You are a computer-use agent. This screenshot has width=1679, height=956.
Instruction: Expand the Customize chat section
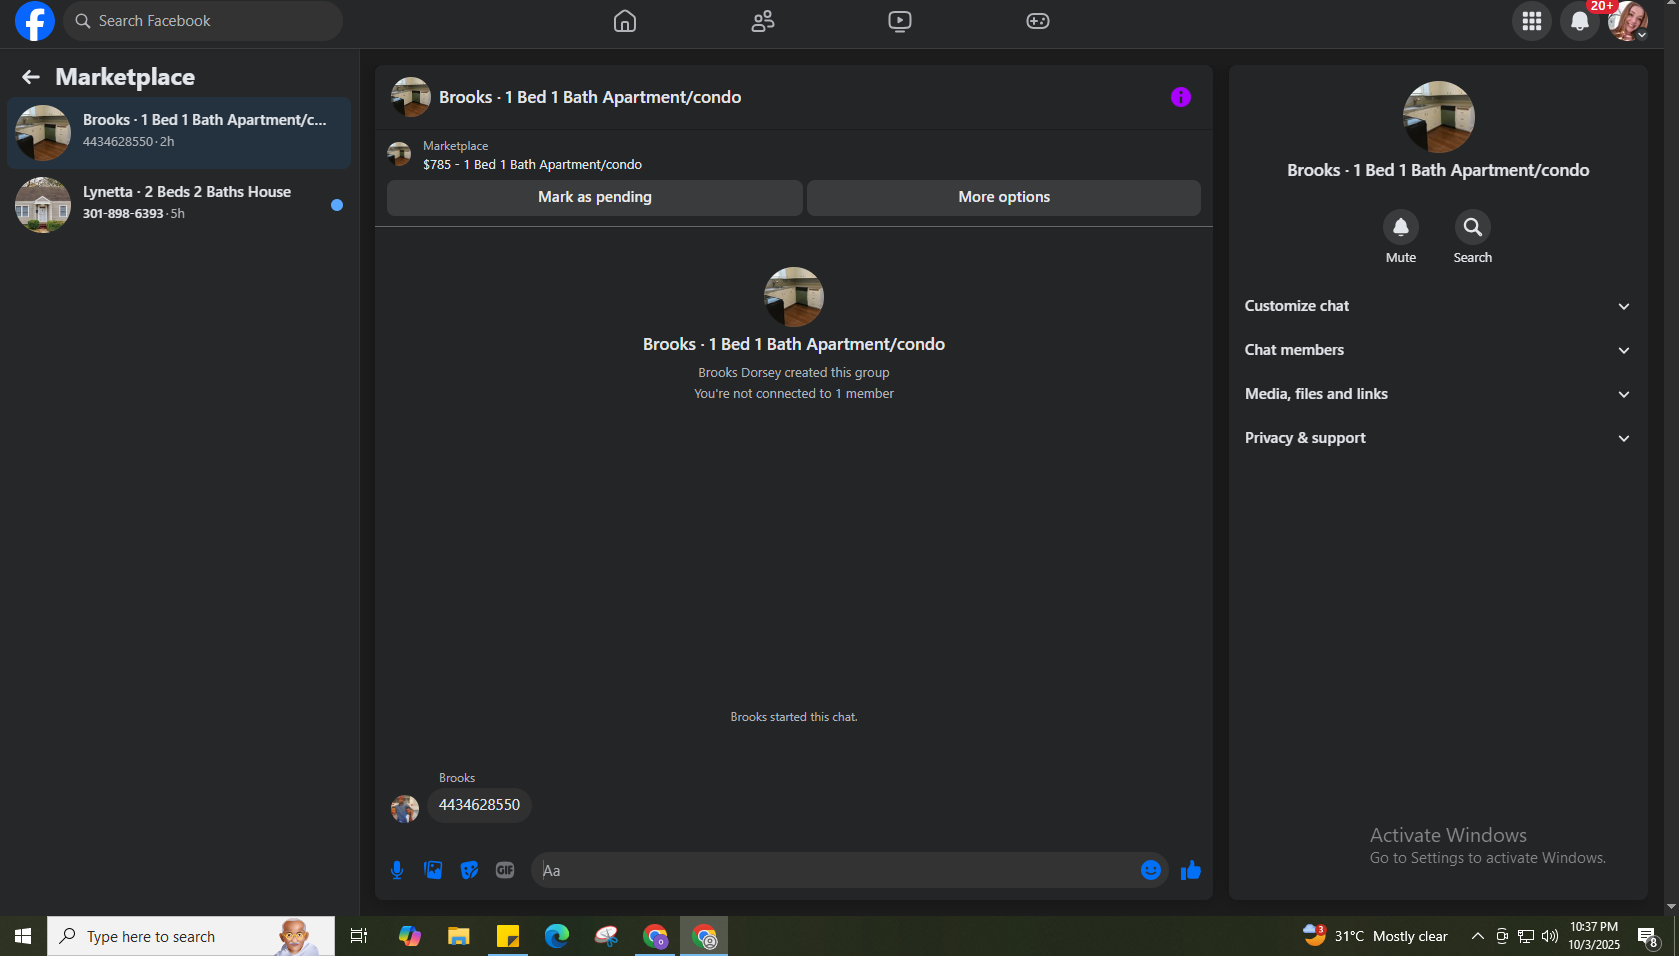click(1438, 306)
